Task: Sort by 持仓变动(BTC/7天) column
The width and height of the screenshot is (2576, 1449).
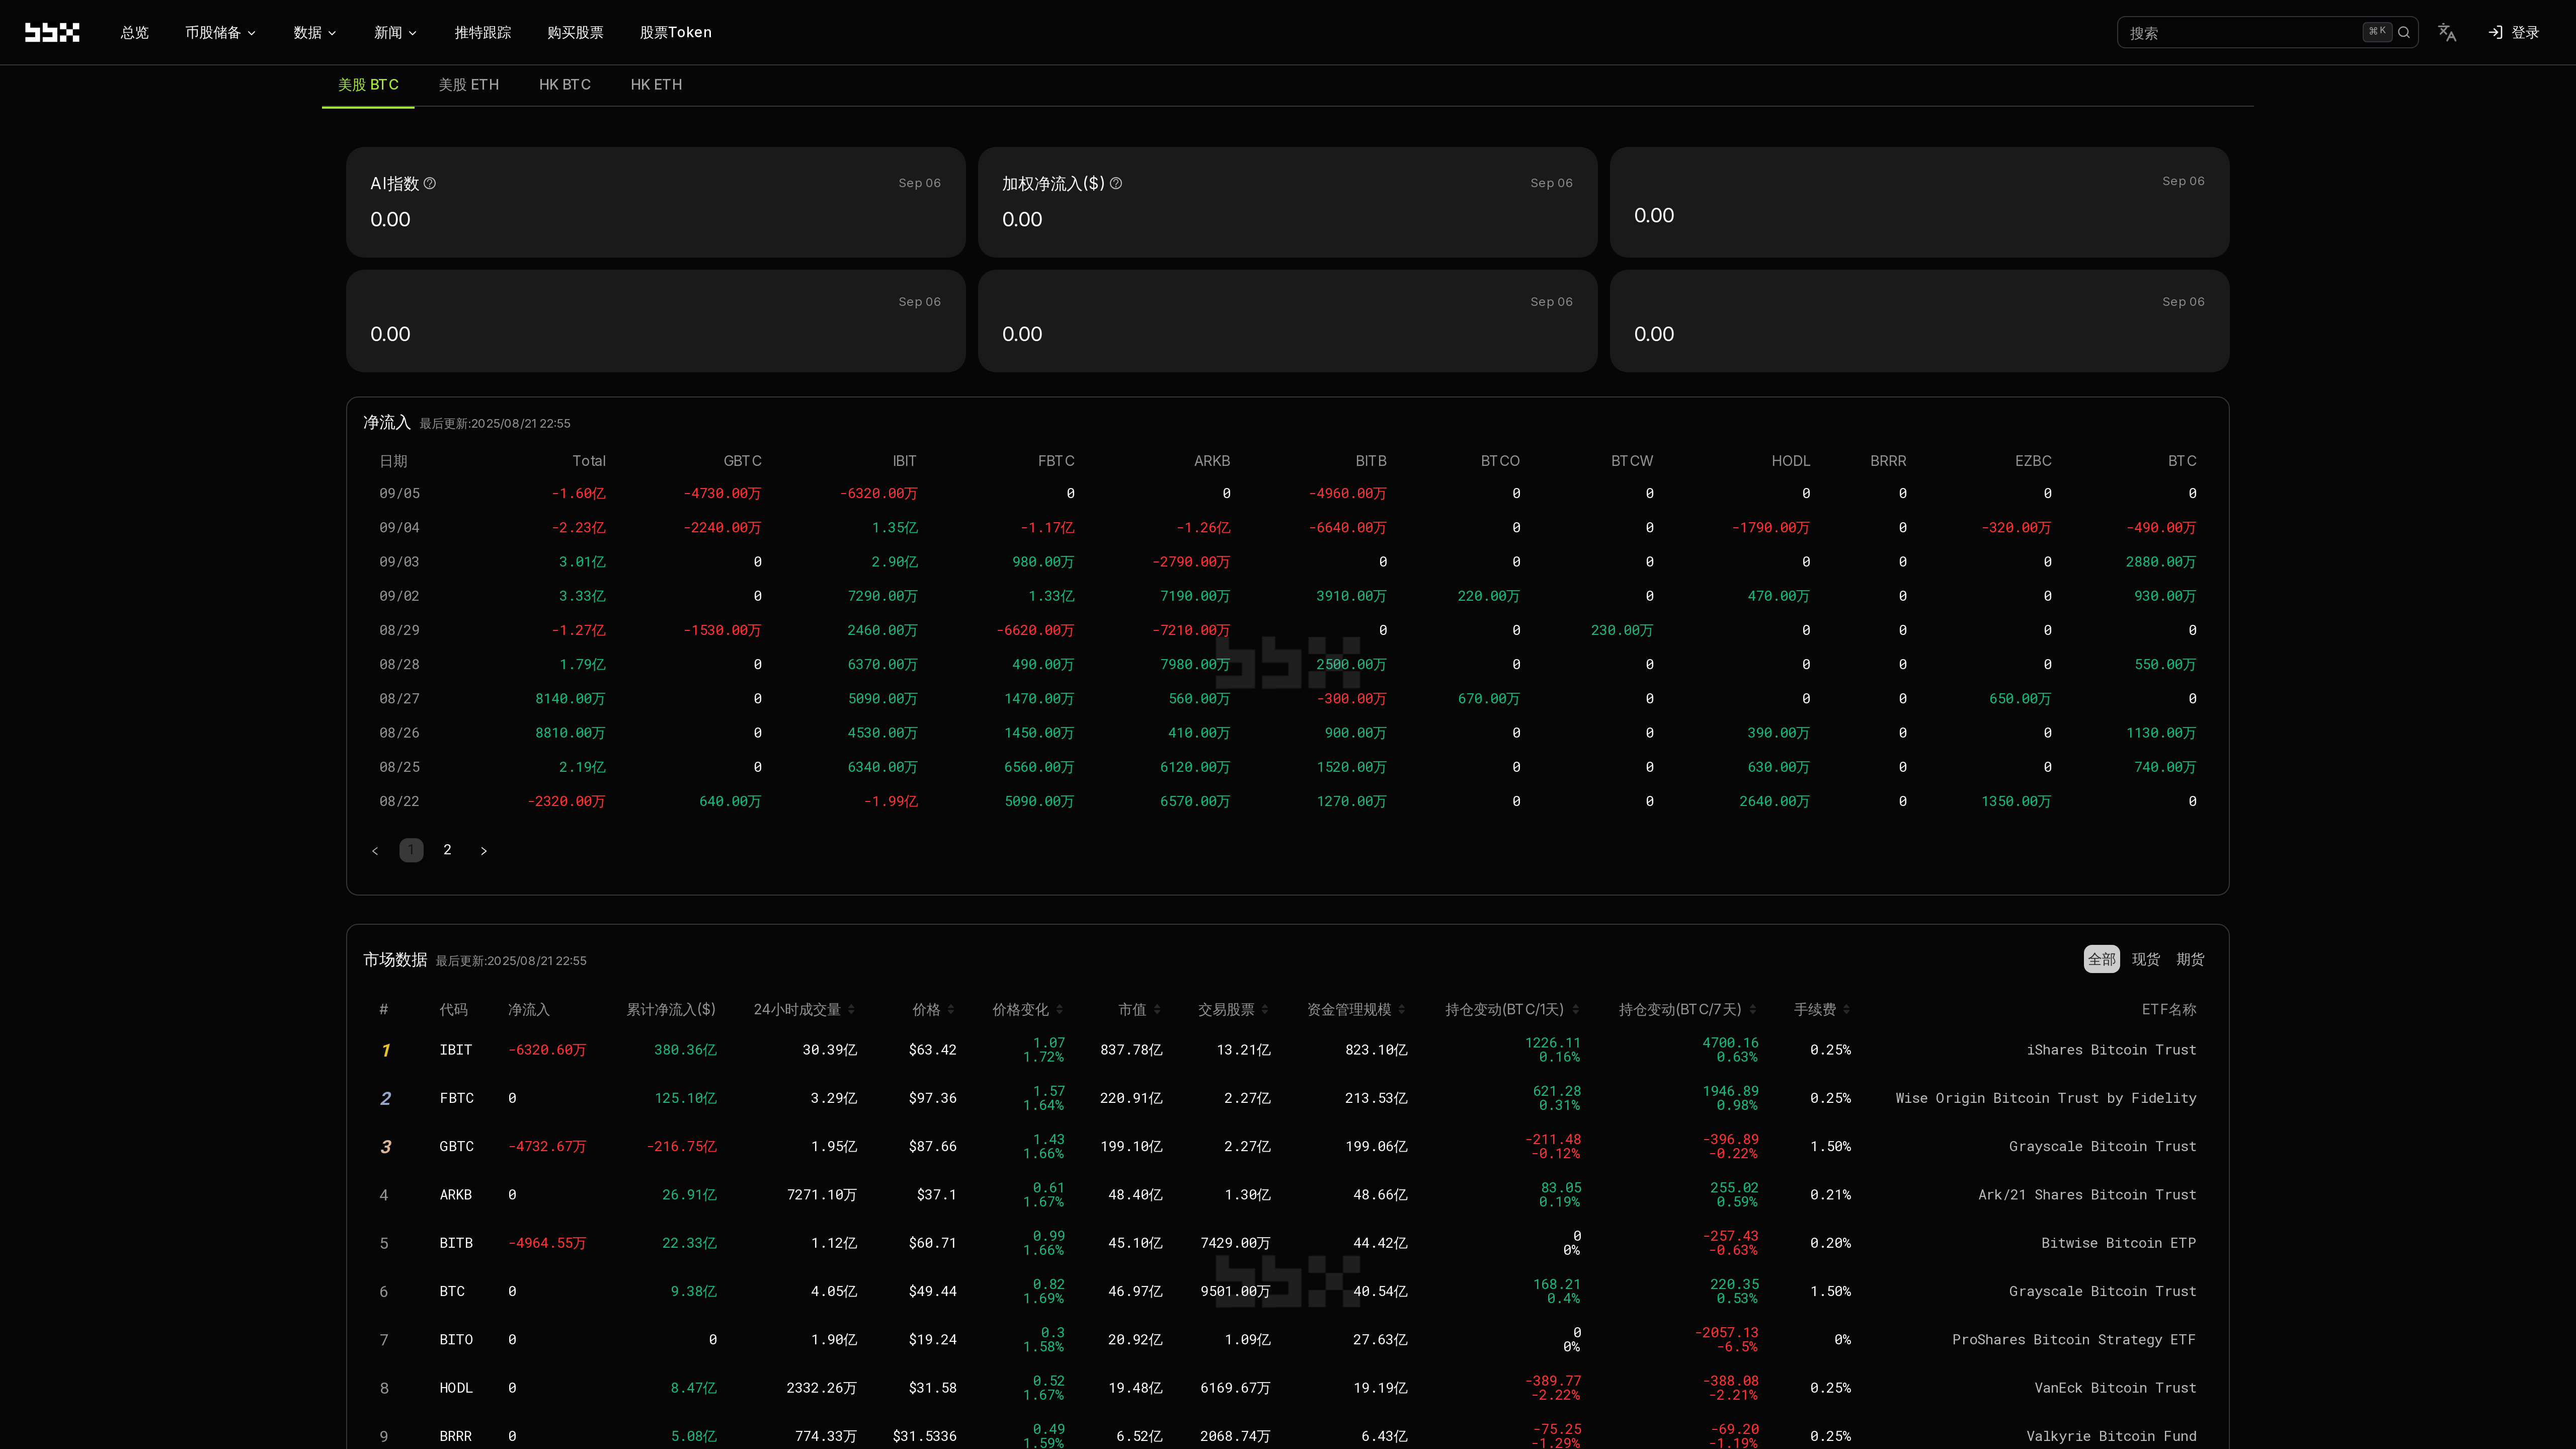Action: [x=1753, y=1009]
